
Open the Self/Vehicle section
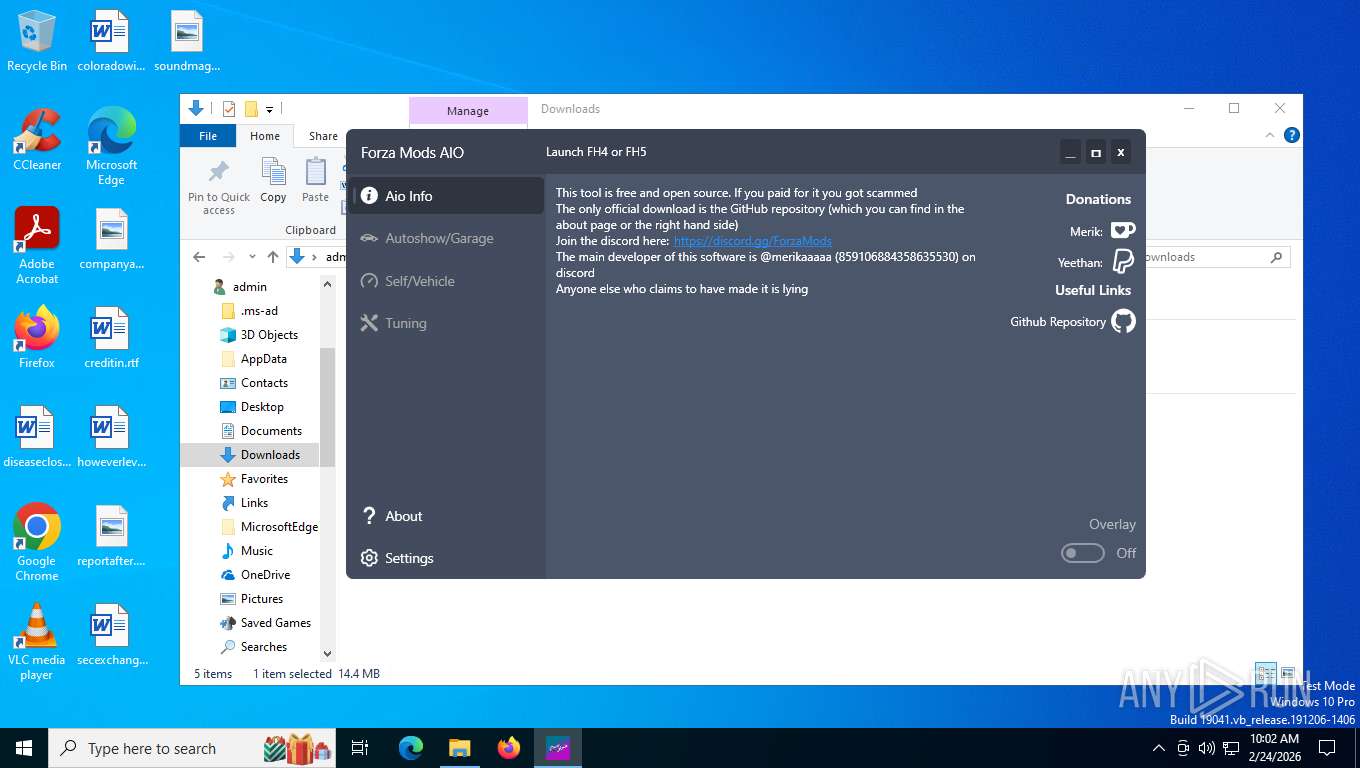(446, 281)
